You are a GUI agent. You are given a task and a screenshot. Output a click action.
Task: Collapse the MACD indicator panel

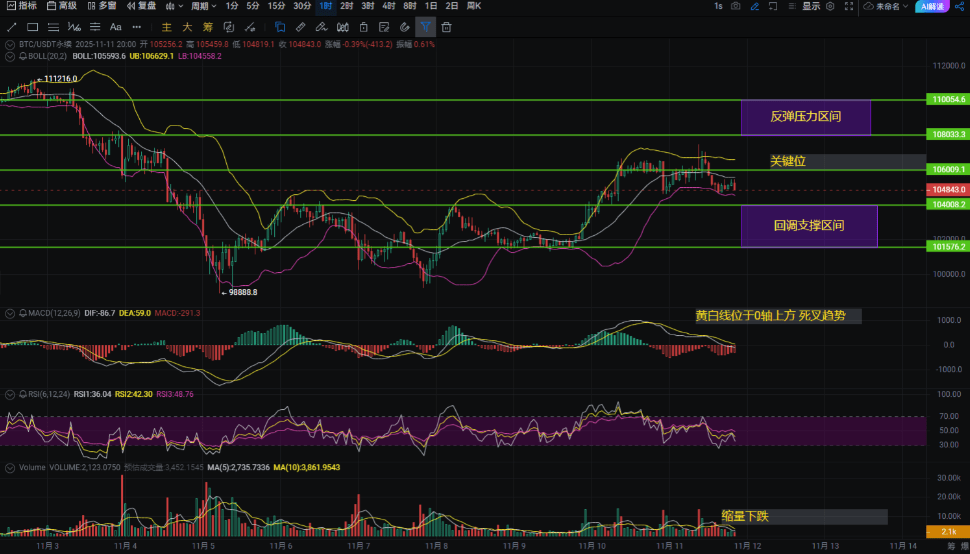tap(9, 313)
